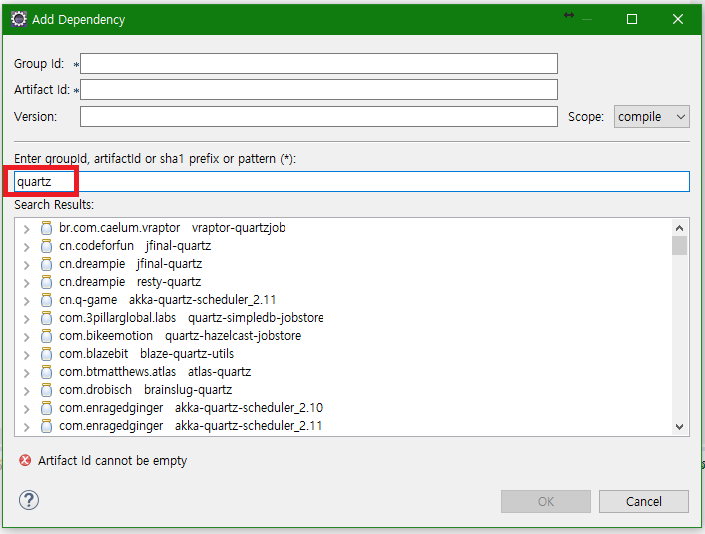Maximize the Add Dependency window

(632, 19)
